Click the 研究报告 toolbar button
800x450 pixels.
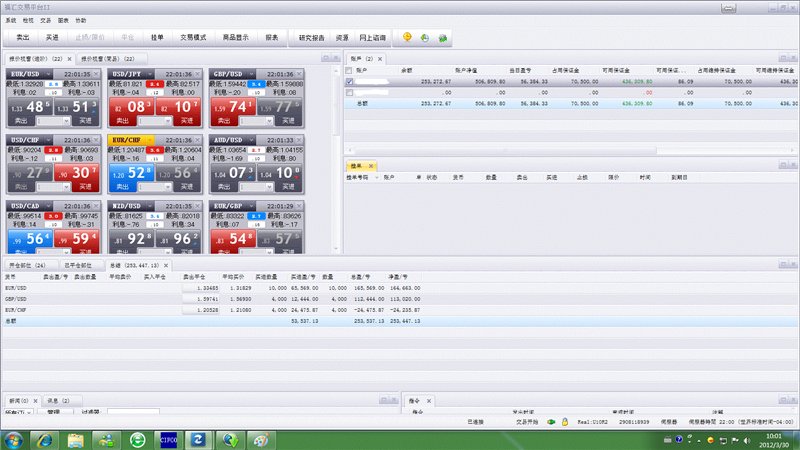click(x=312, y=37)
